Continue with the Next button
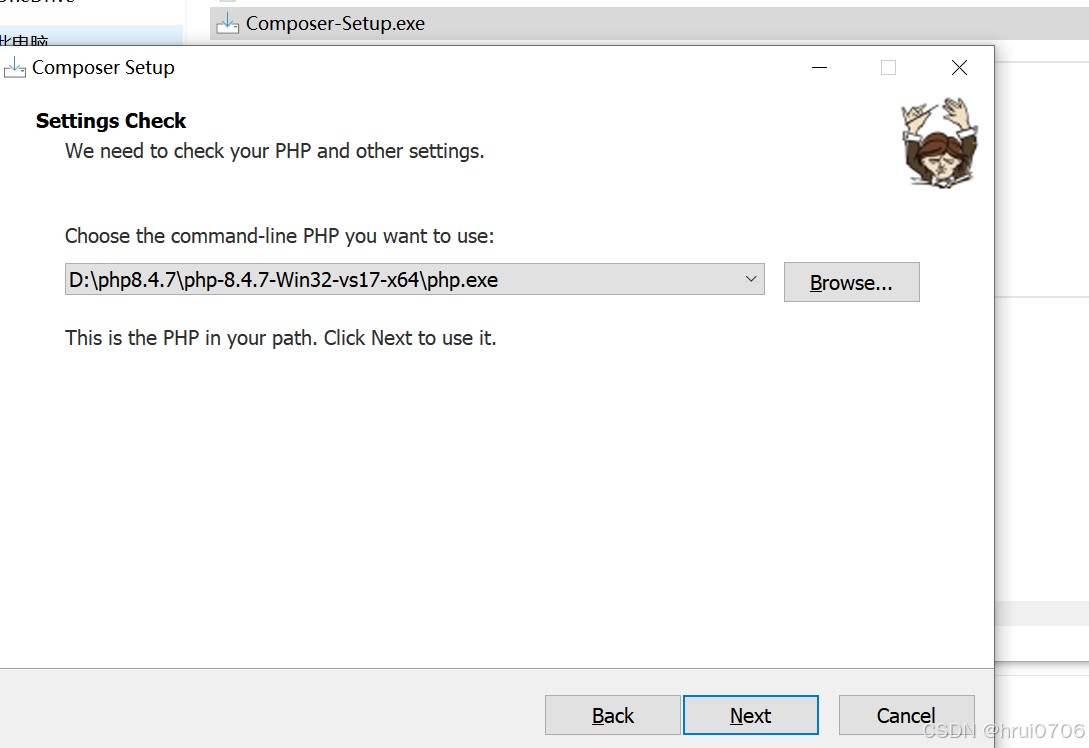This screenshot has height=748, width=1089. click(x=751, y=715)
